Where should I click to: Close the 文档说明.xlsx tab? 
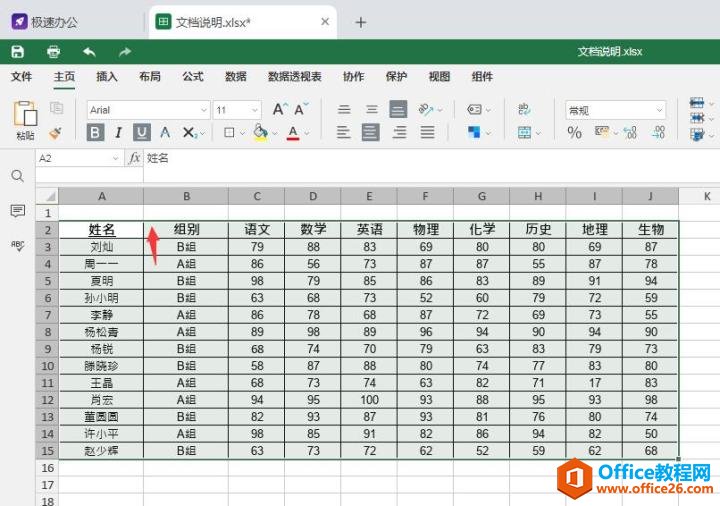(325, 22)
